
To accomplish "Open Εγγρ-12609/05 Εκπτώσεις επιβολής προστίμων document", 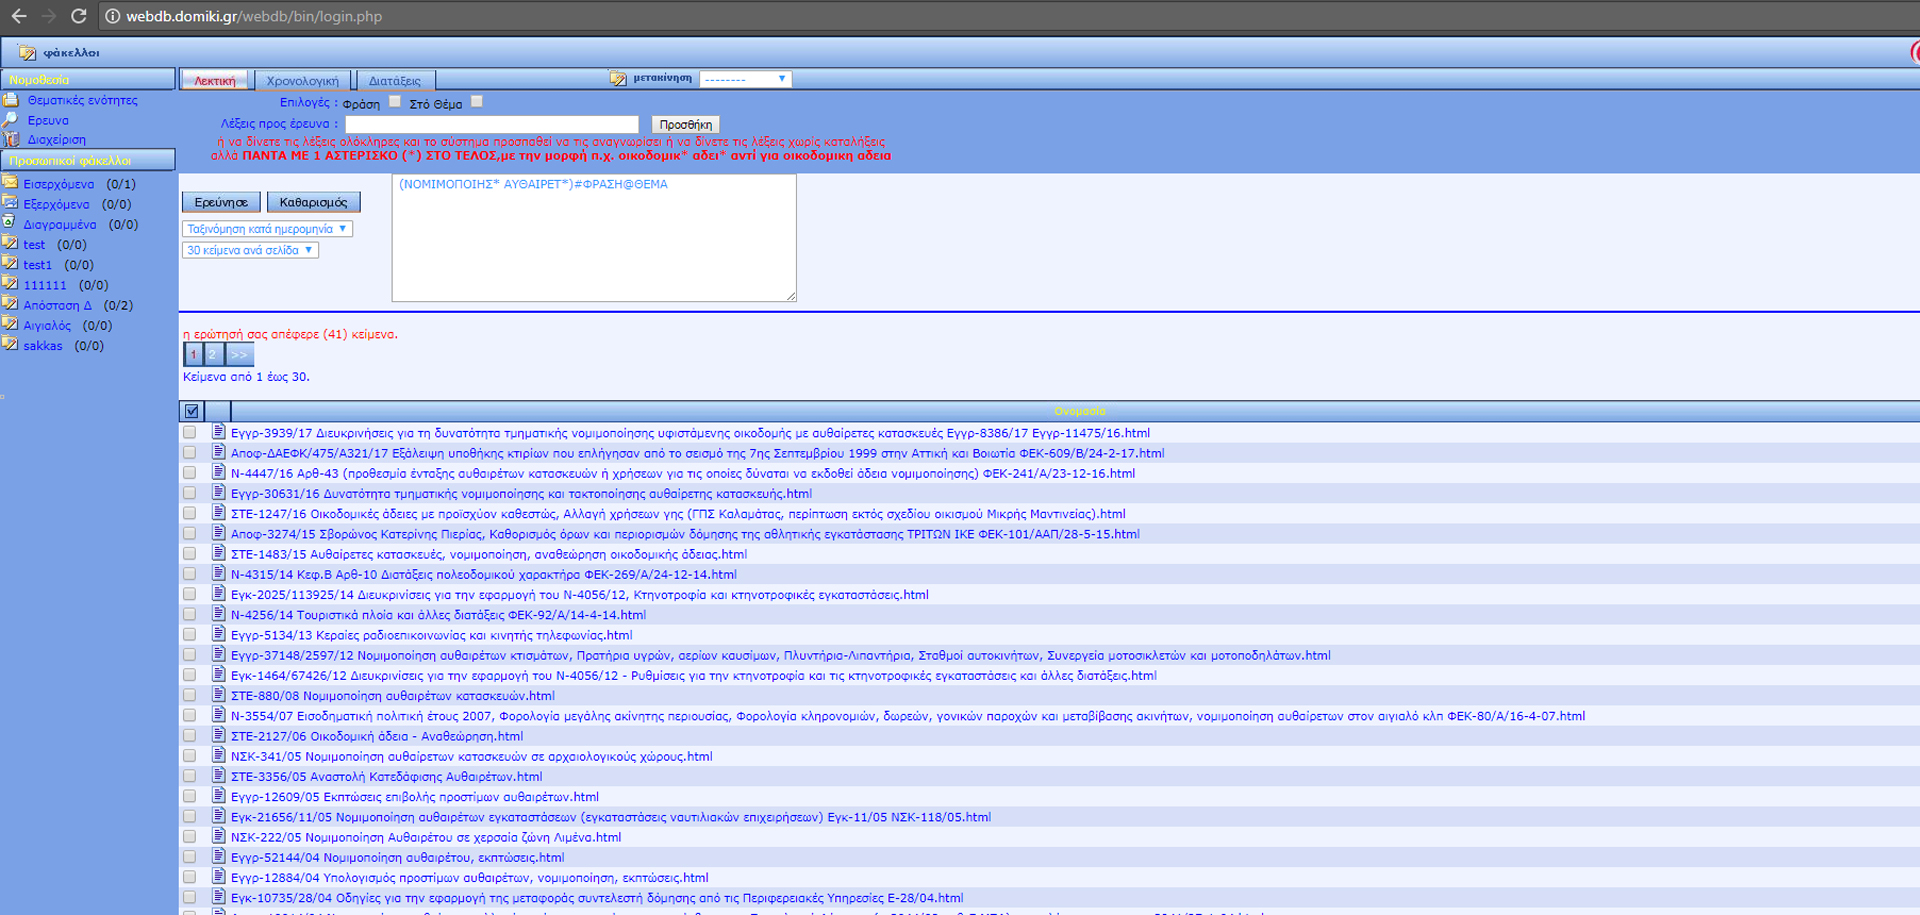I will (415, 797).
